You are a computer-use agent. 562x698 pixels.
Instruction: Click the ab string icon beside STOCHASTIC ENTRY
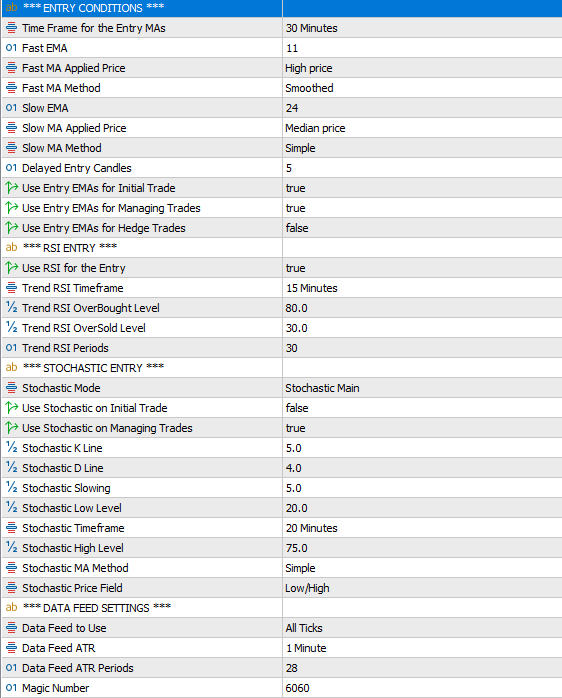pyautogui.click(x=12, y=368)
